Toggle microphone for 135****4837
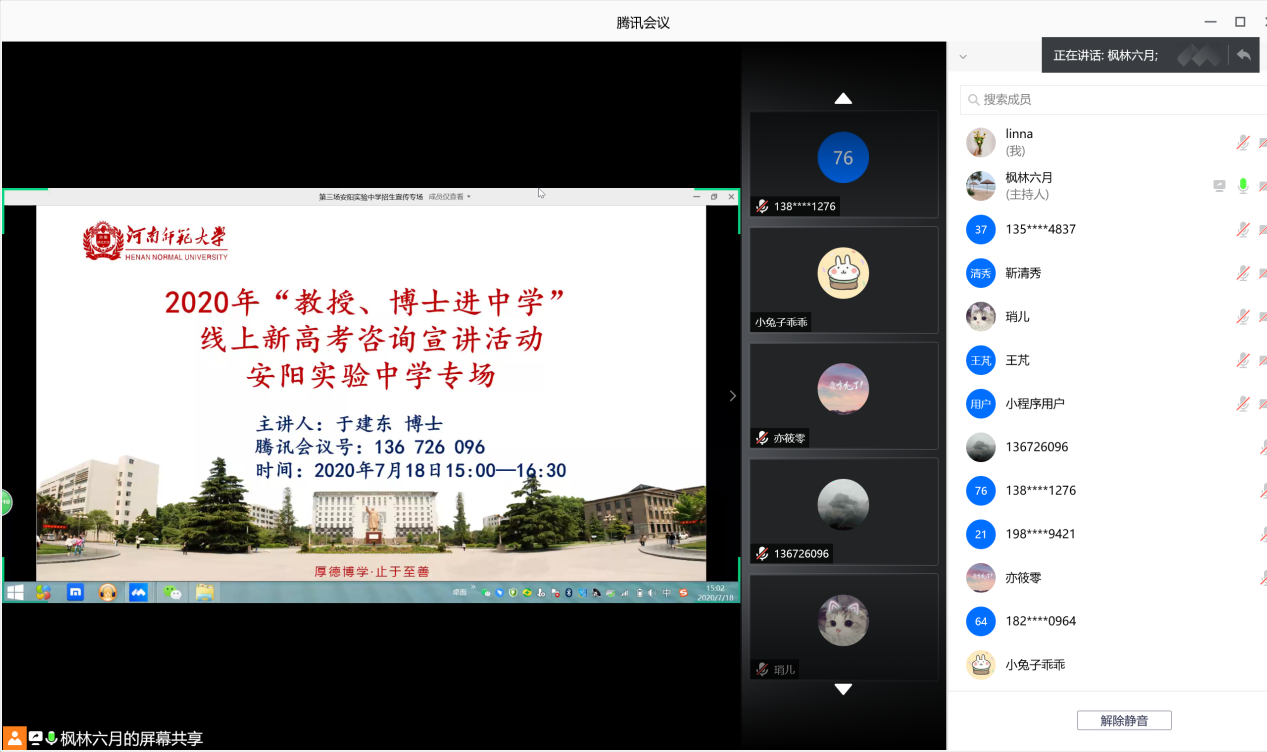This screenshot has height=752, width=1267. coord(1242,229)
